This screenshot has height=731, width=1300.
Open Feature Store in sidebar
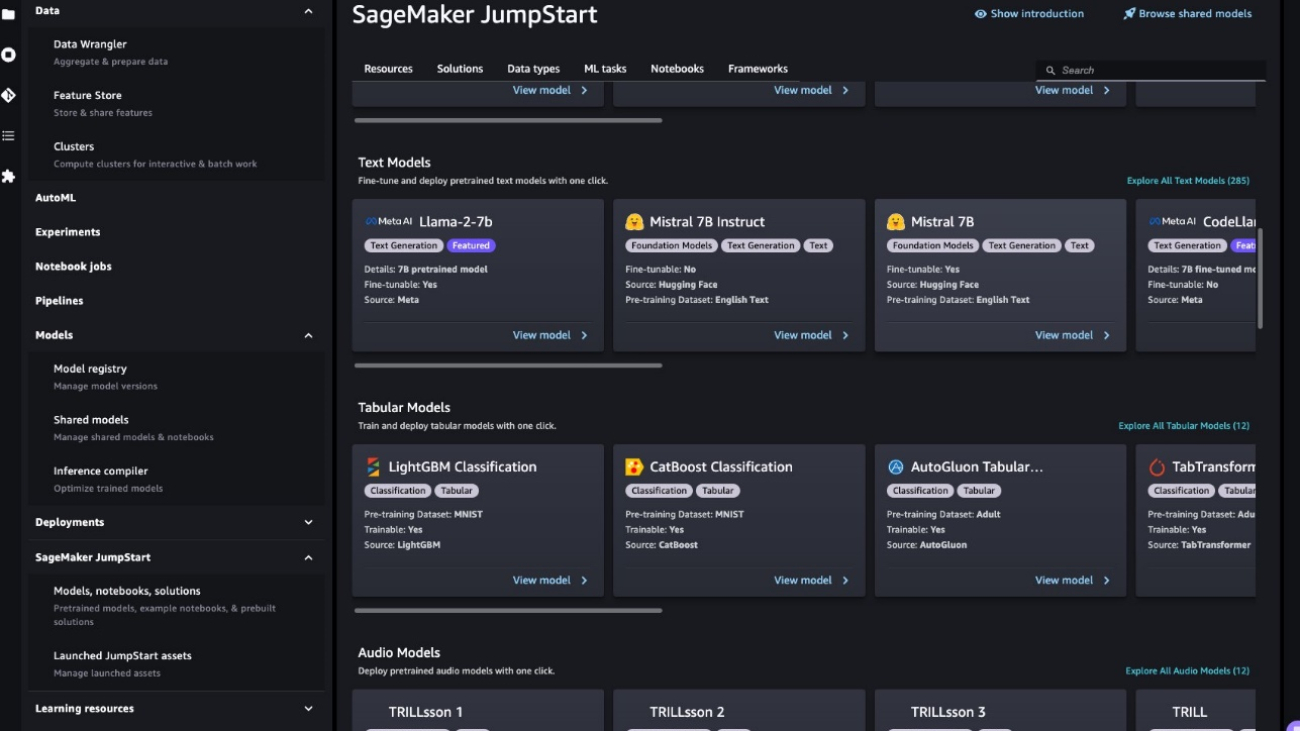pos(87,96)
